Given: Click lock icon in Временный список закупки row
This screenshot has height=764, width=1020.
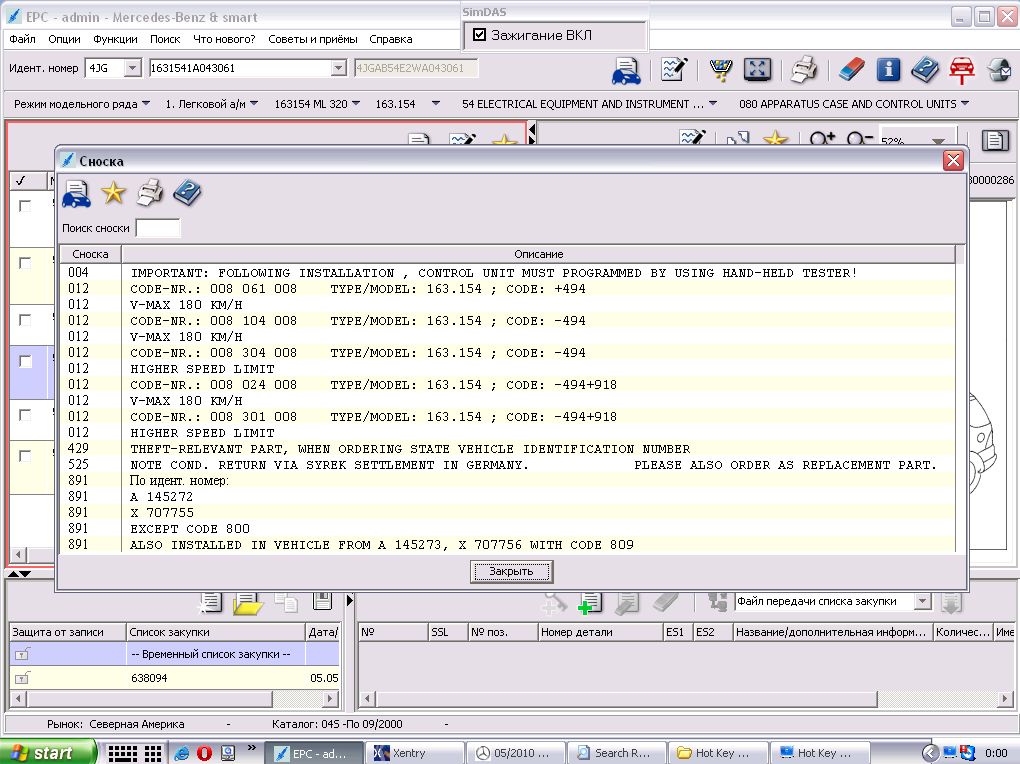Looking at the screenshot, I should (x=21, y=654).
